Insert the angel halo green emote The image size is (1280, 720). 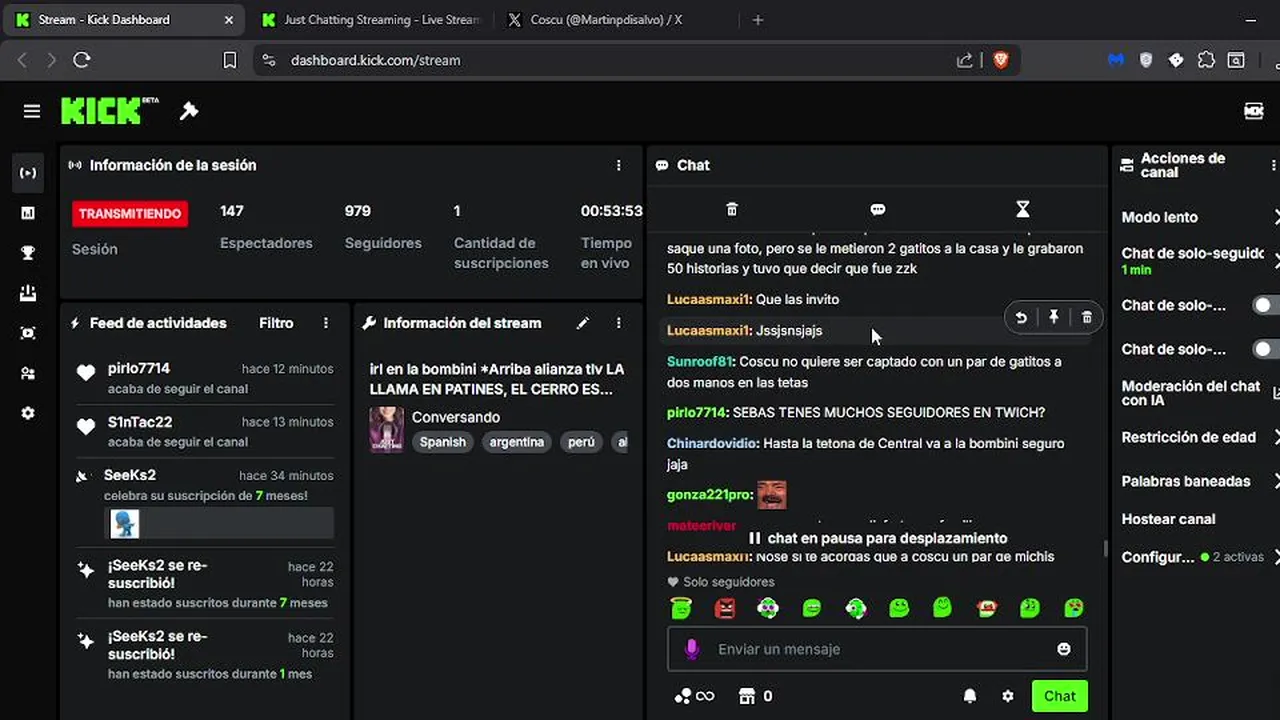coord(681,607)
